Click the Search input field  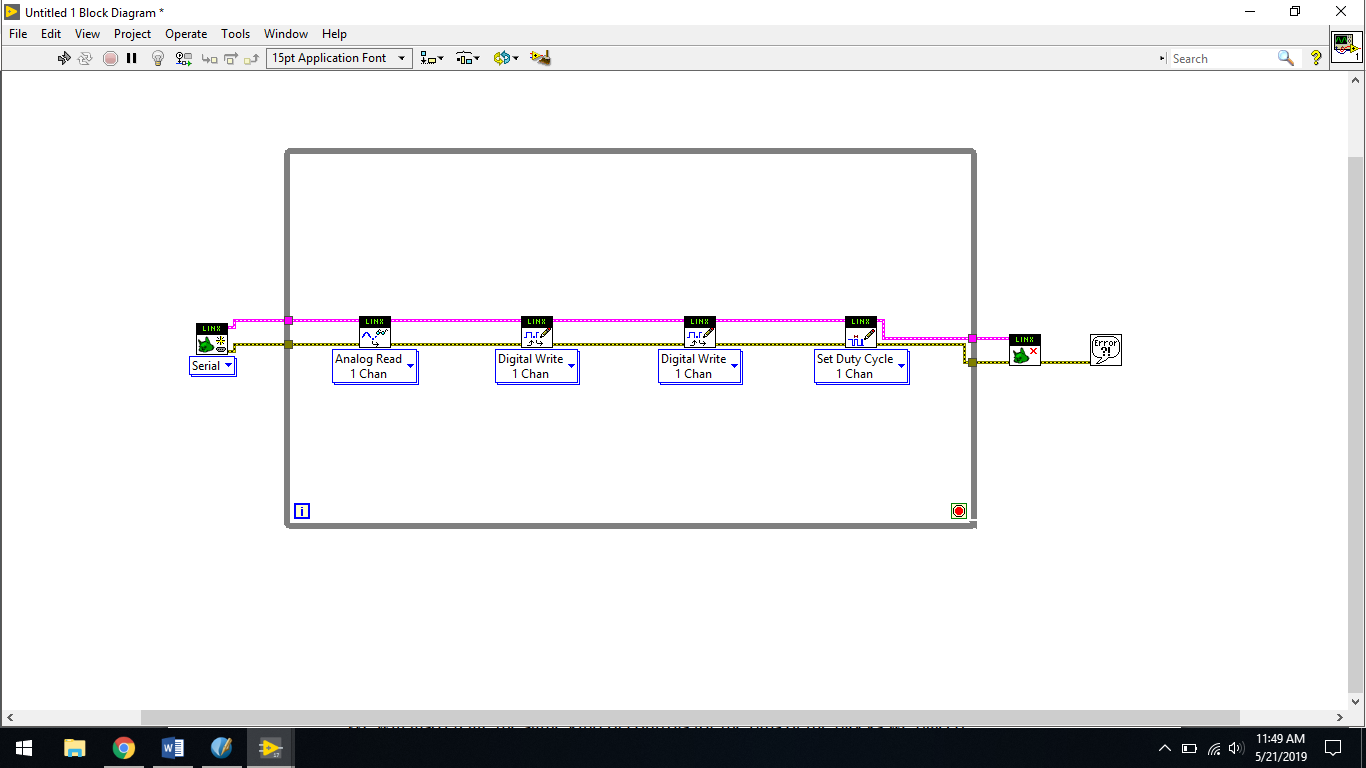[x=1222, y=58]
